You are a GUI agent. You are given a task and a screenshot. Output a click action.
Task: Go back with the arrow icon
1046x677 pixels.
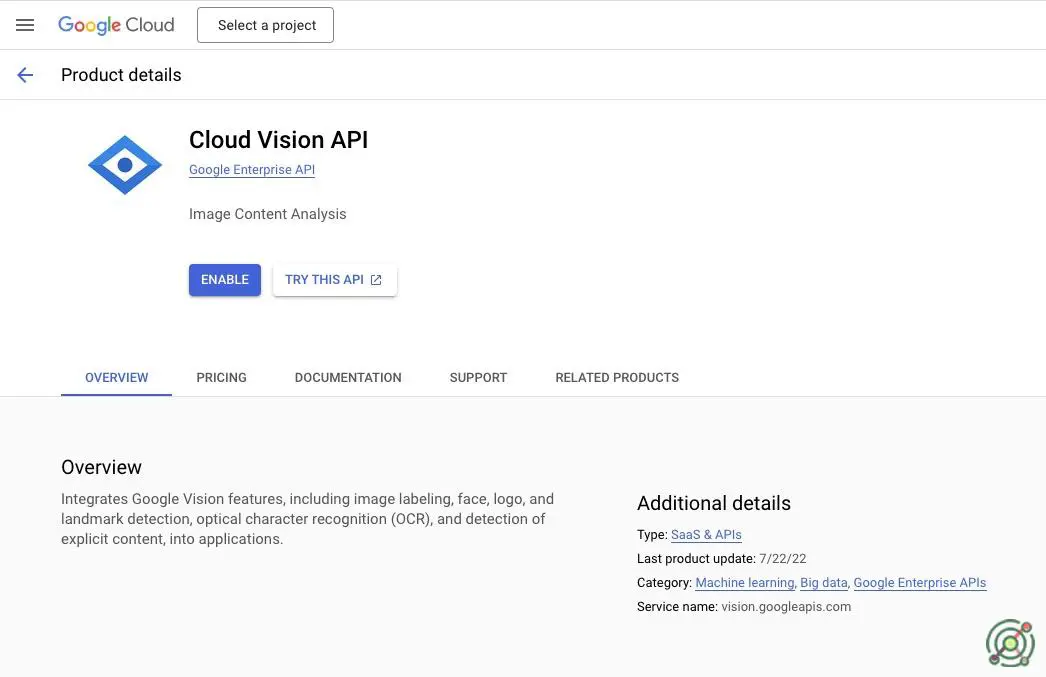click(25, 75)
